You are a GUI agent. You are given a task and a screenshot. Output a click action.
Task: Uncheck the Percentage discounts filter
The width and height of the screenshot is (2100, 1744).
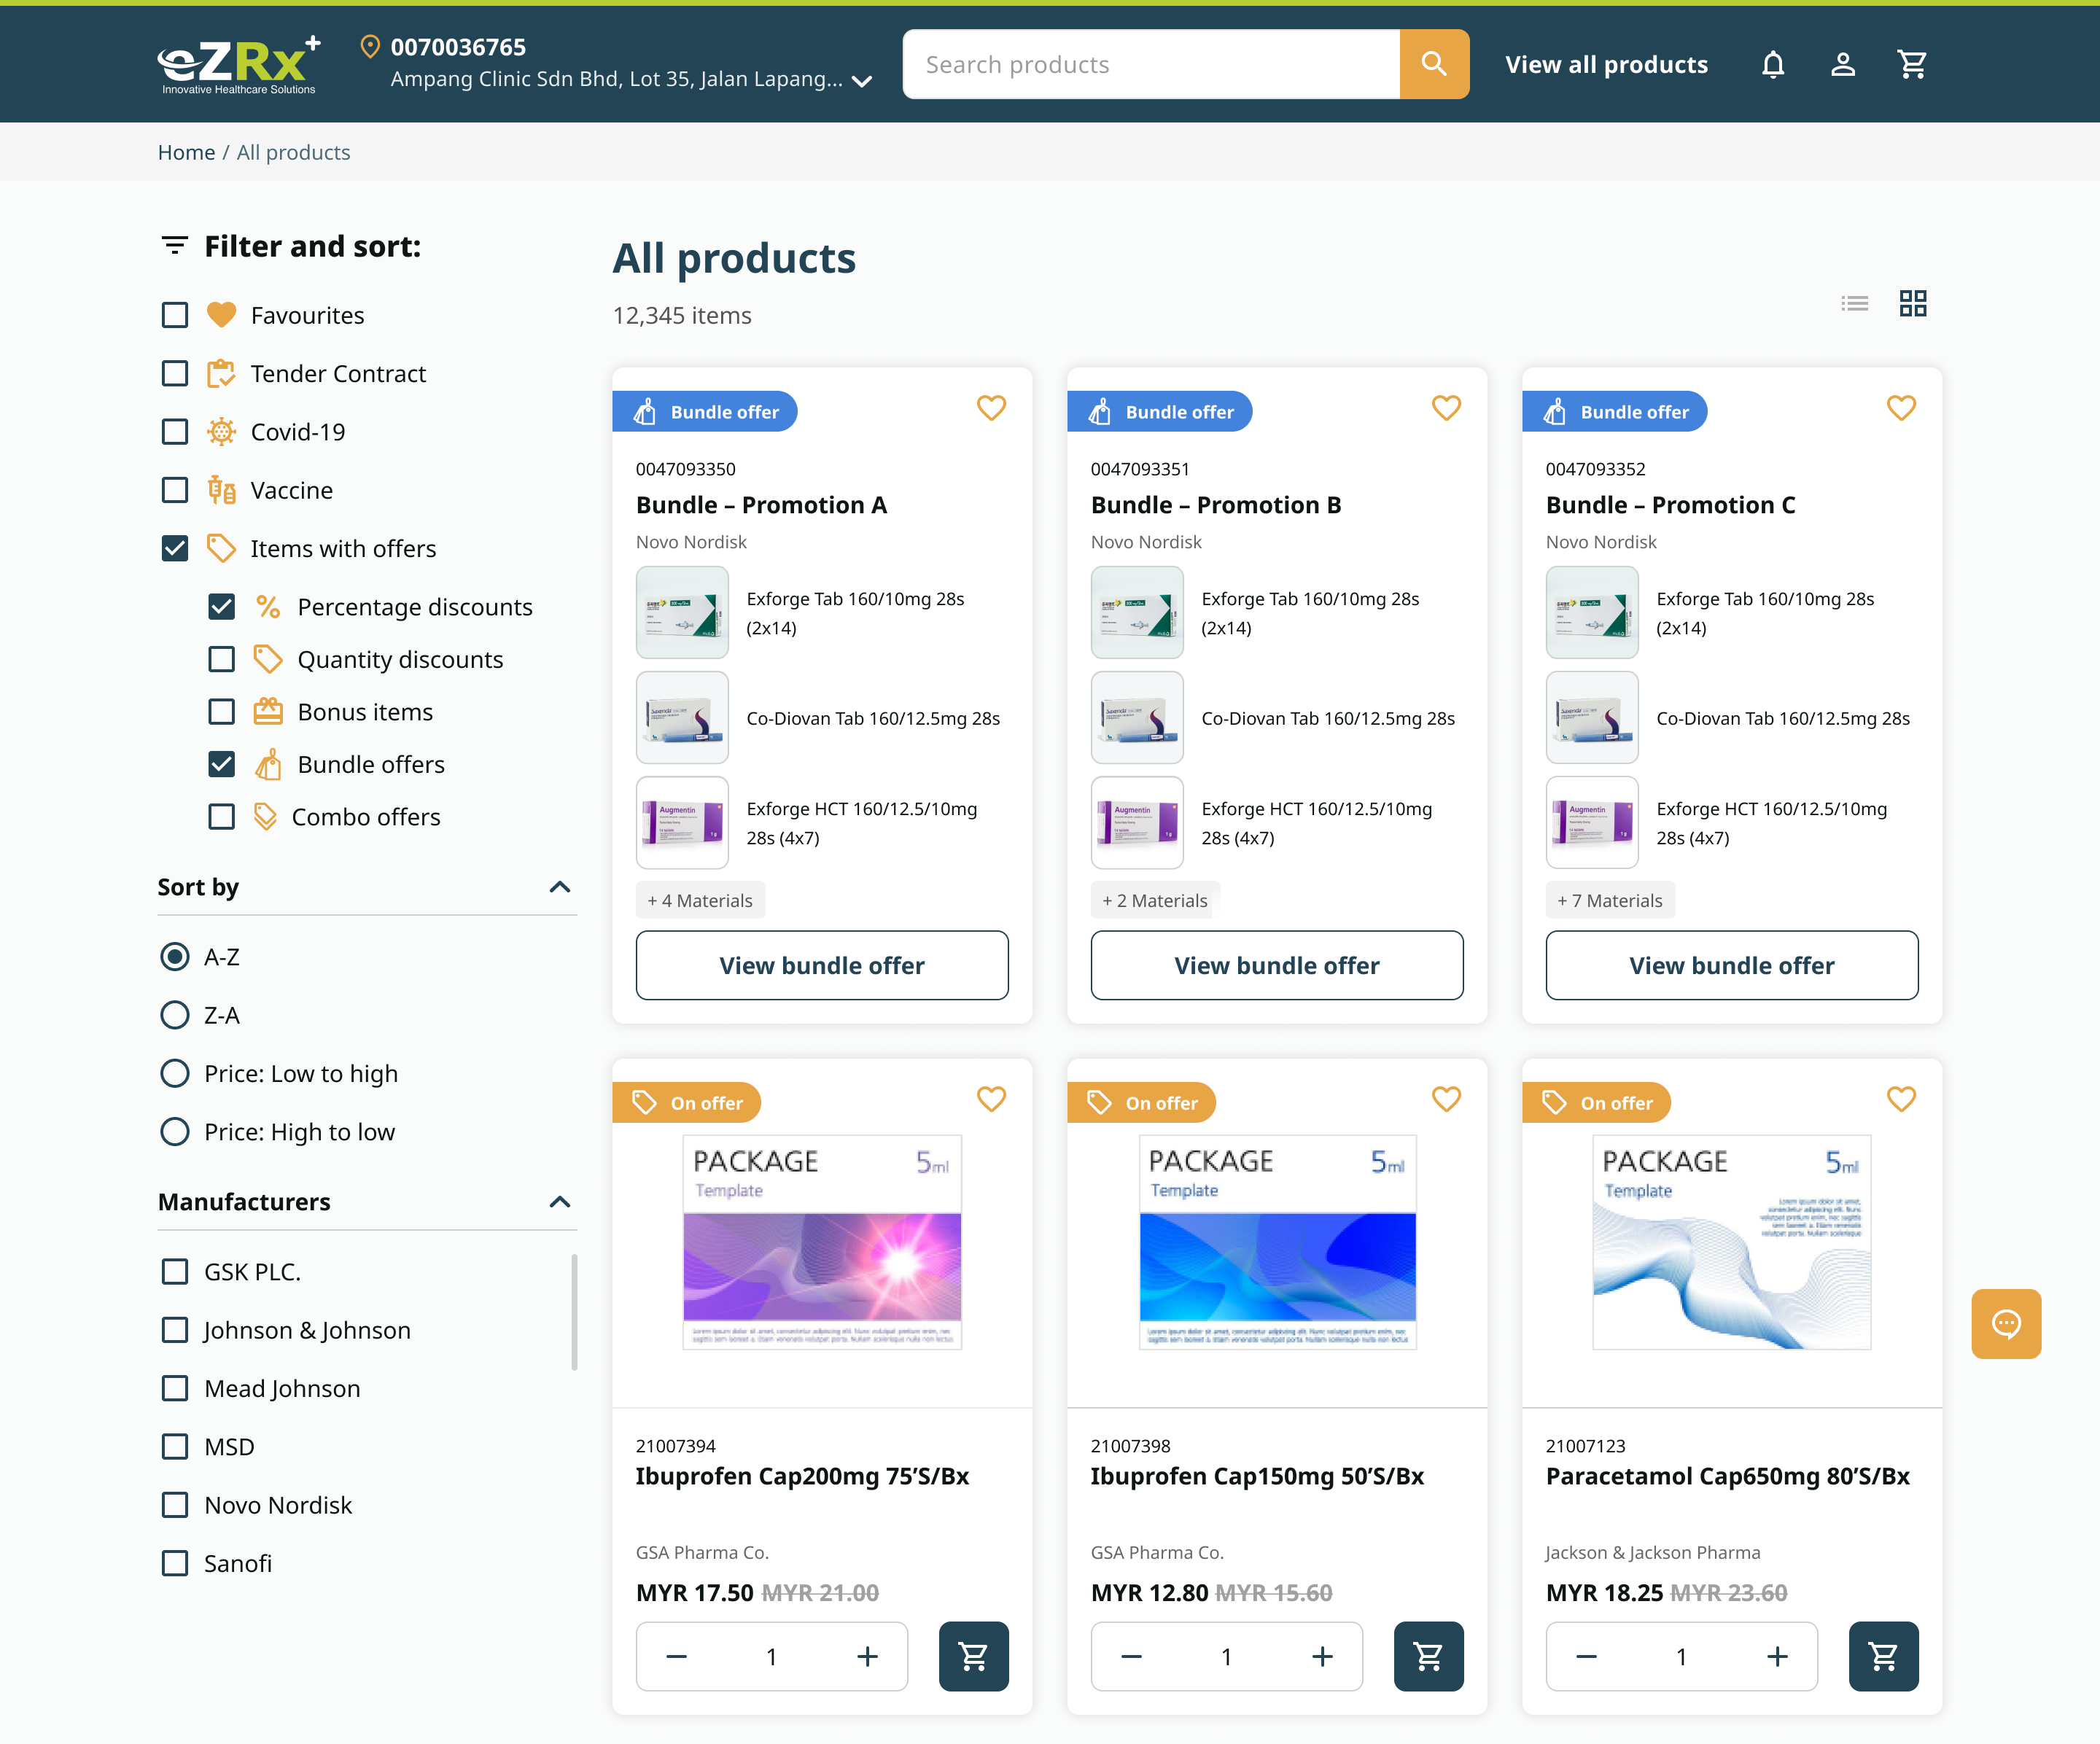[222, 607]
